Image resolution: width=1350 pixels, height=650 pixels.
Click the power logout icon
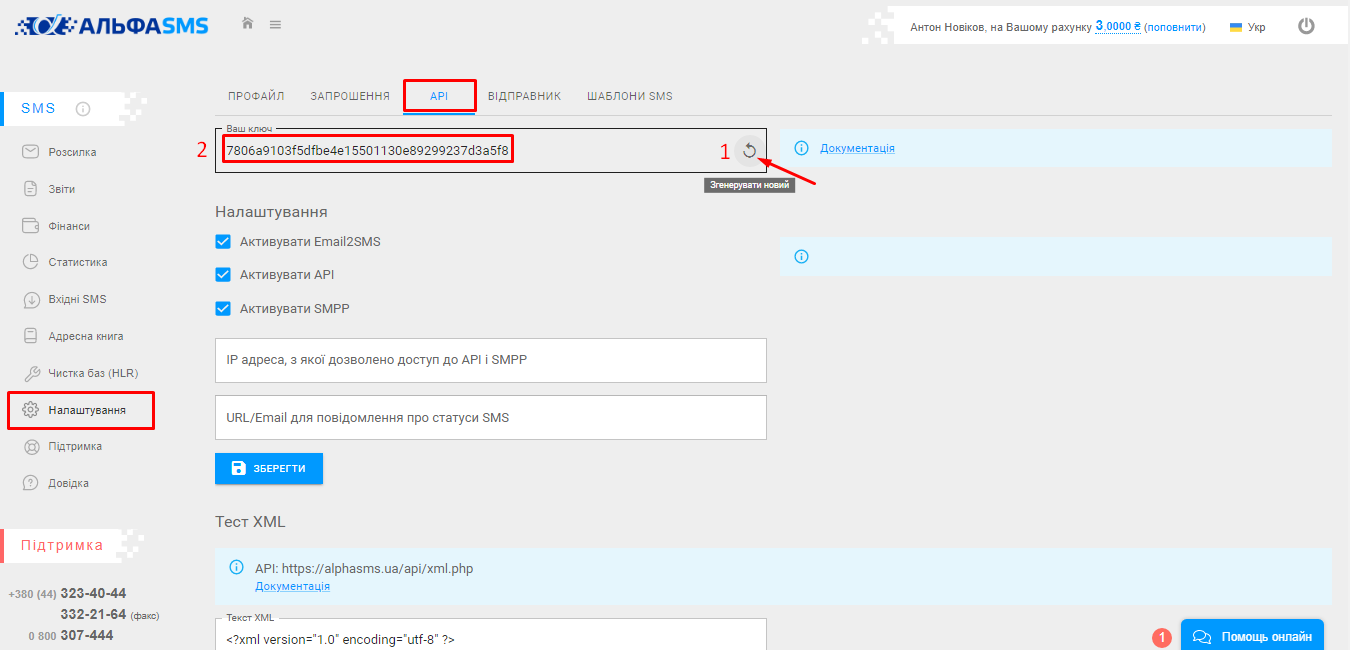click(1306, 26)
